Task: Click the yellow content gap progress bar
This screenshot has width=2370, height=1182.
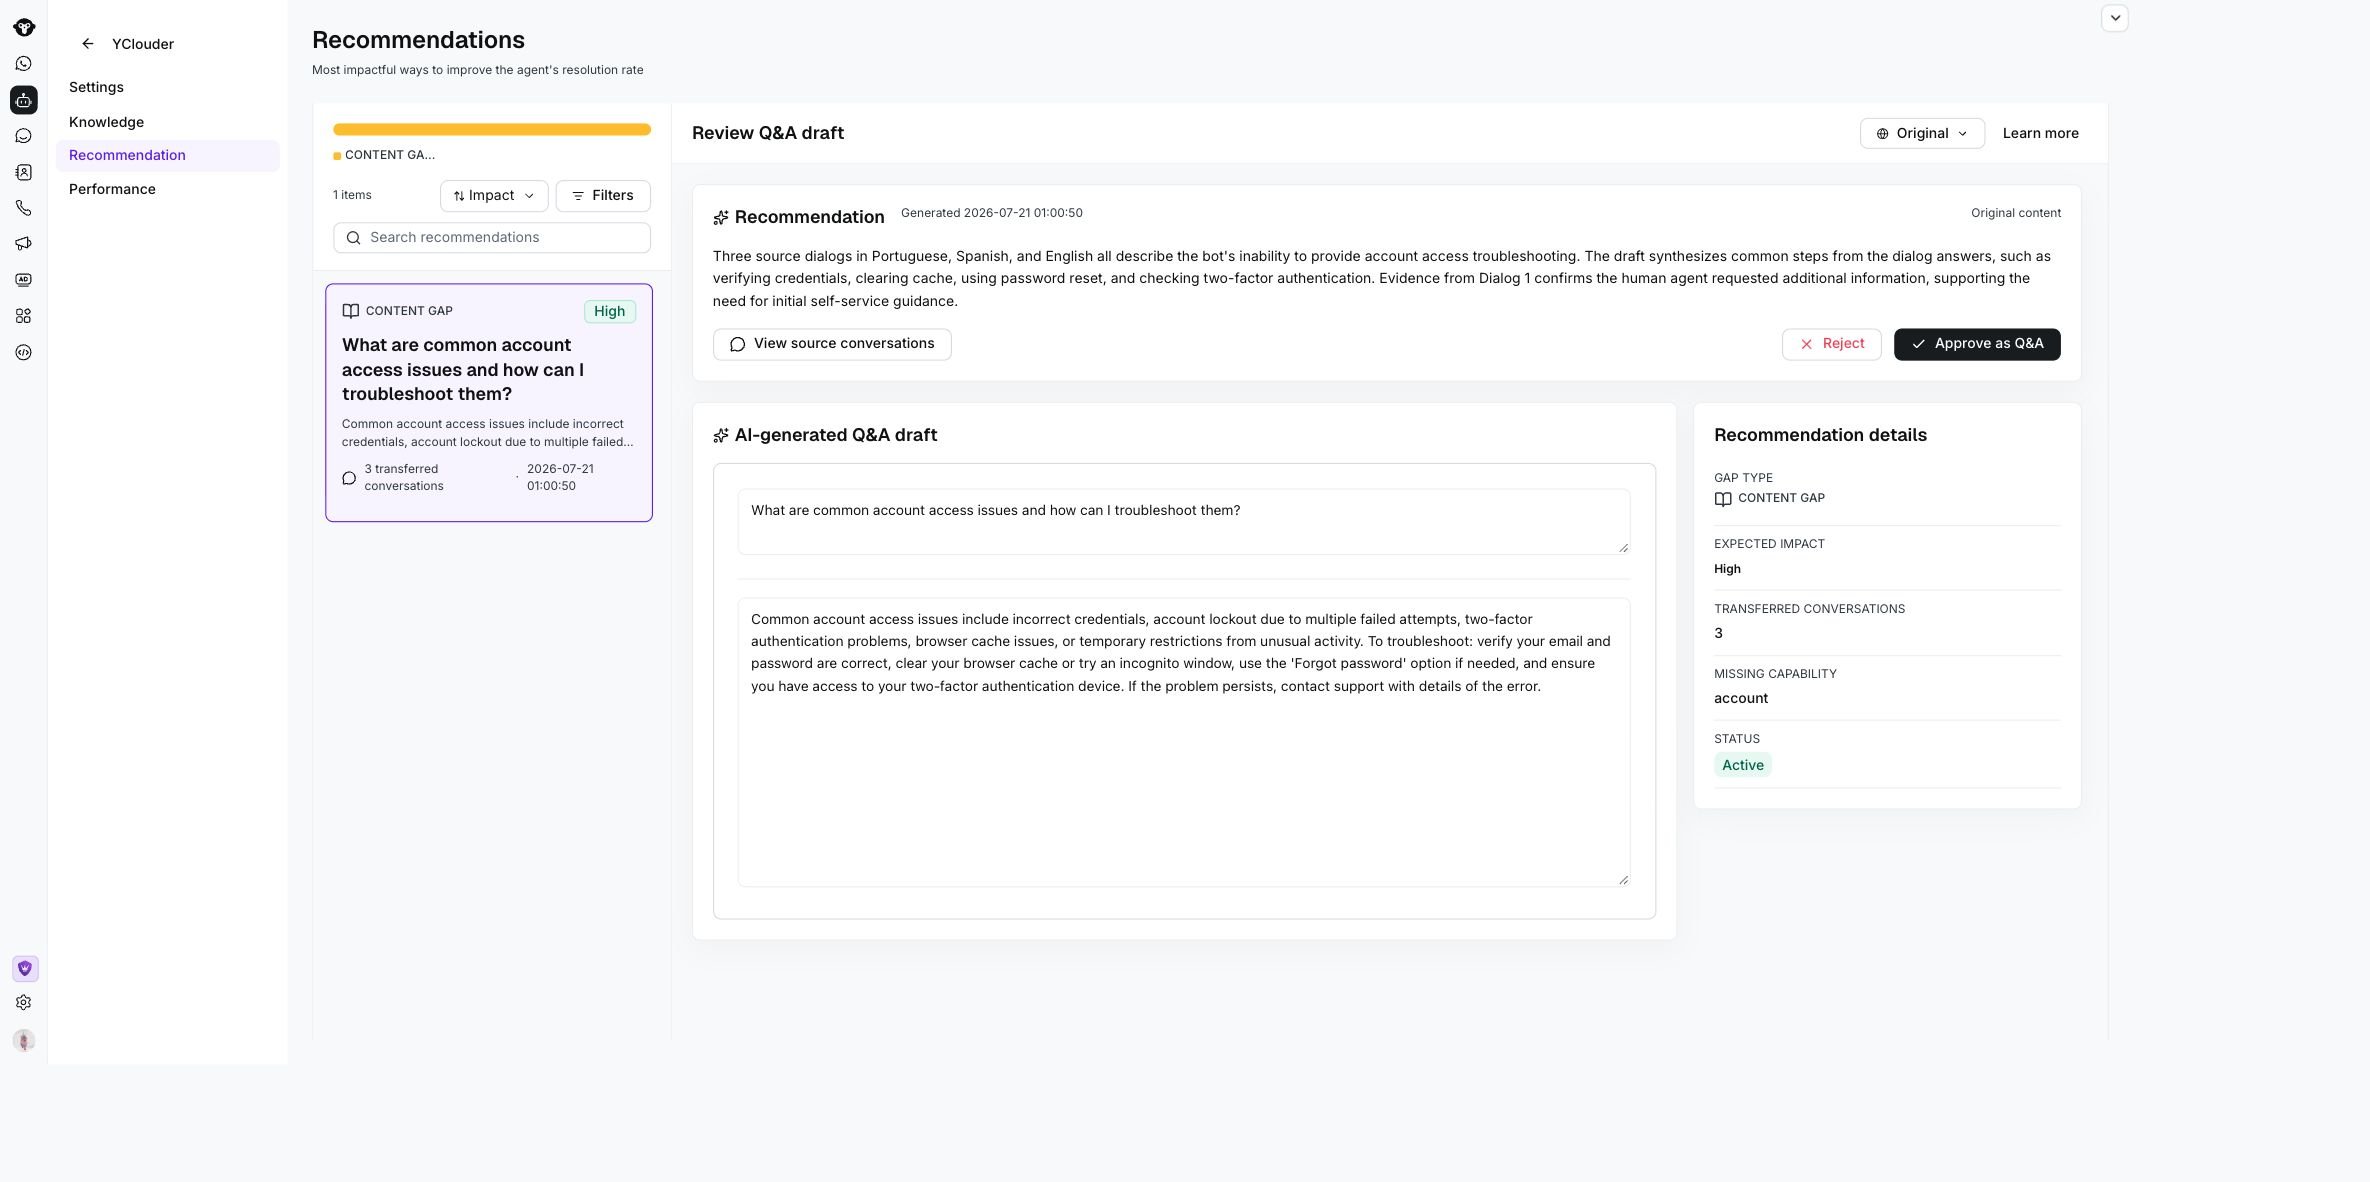Action: coord(492,129)
